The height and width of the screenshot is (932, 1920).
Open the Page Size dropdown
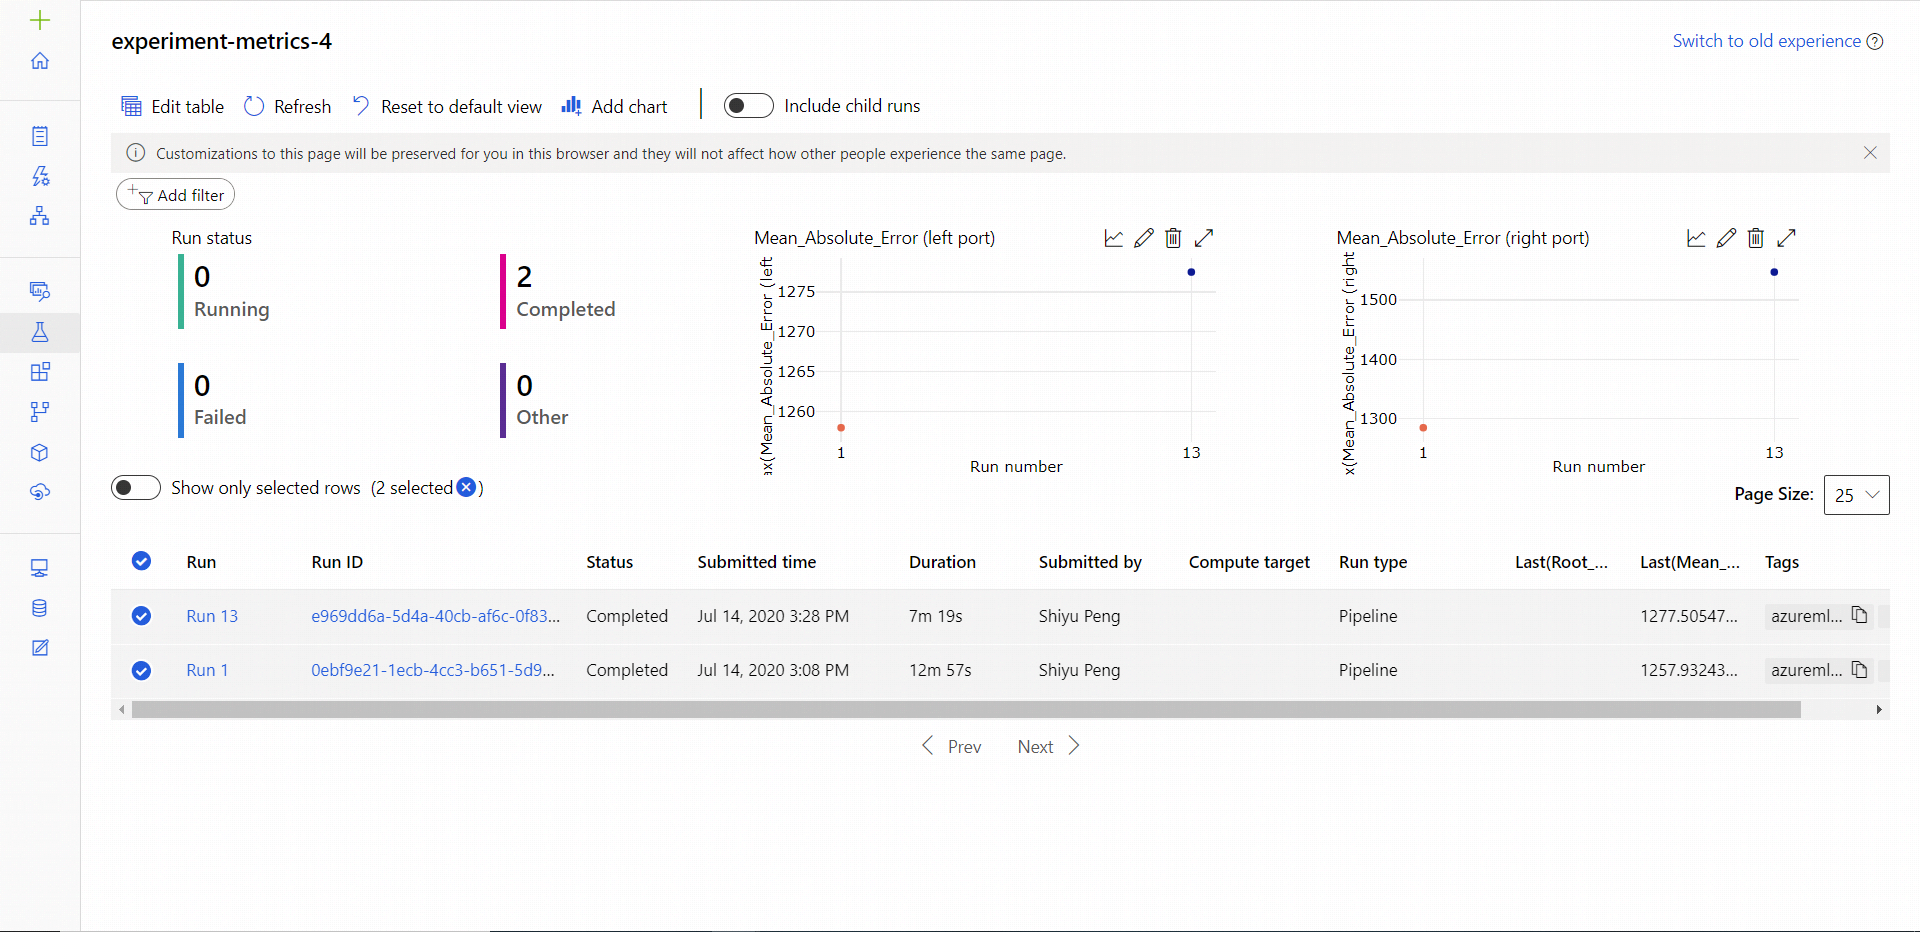pos(1856,495)
